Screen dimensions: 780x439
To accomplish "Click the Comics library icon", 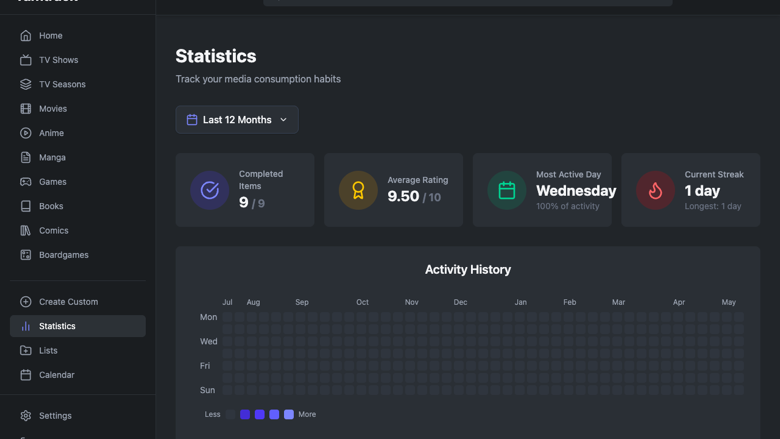I will click(x=25, y=231).
